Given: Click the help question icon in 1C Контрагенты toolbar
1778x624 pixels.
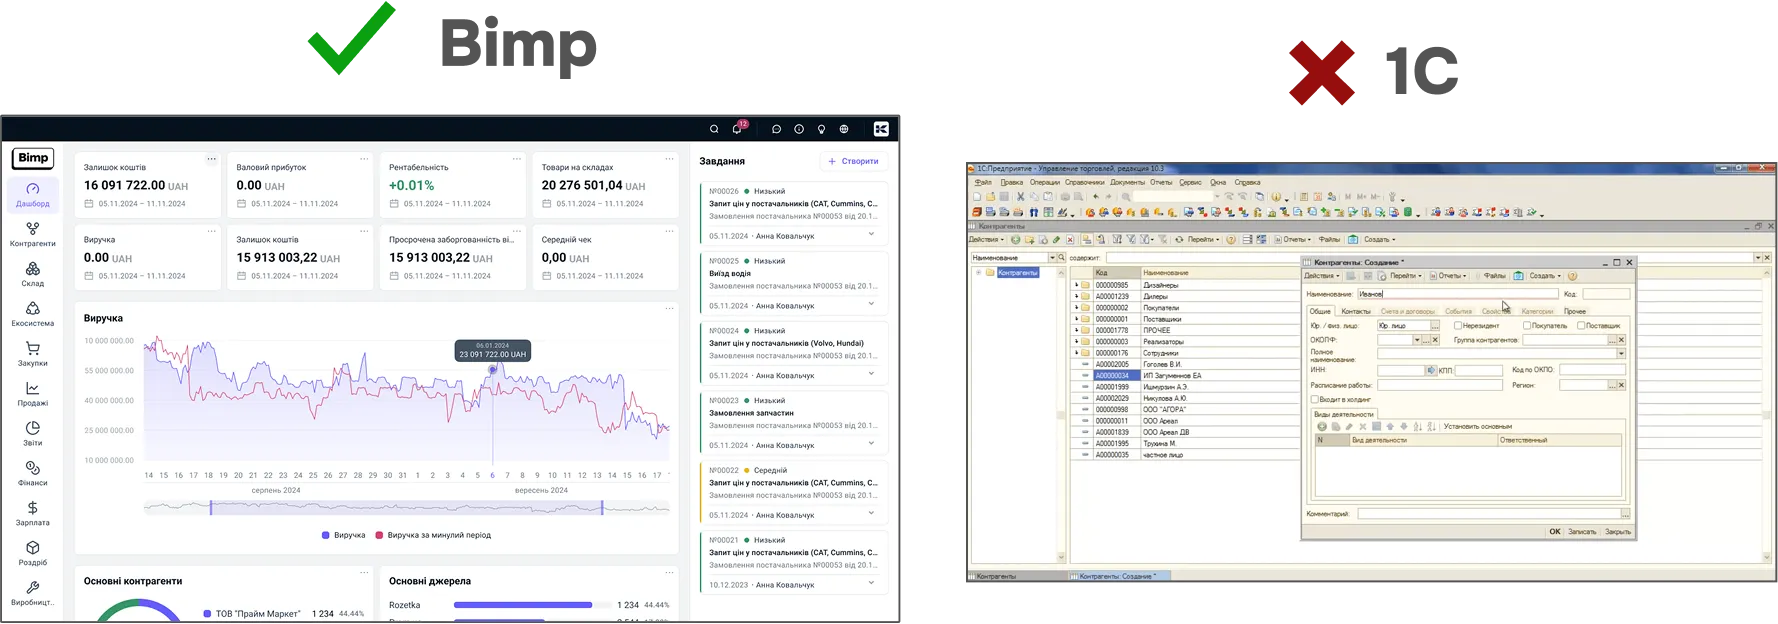Looking at the screenshot, I should 1231,239.
